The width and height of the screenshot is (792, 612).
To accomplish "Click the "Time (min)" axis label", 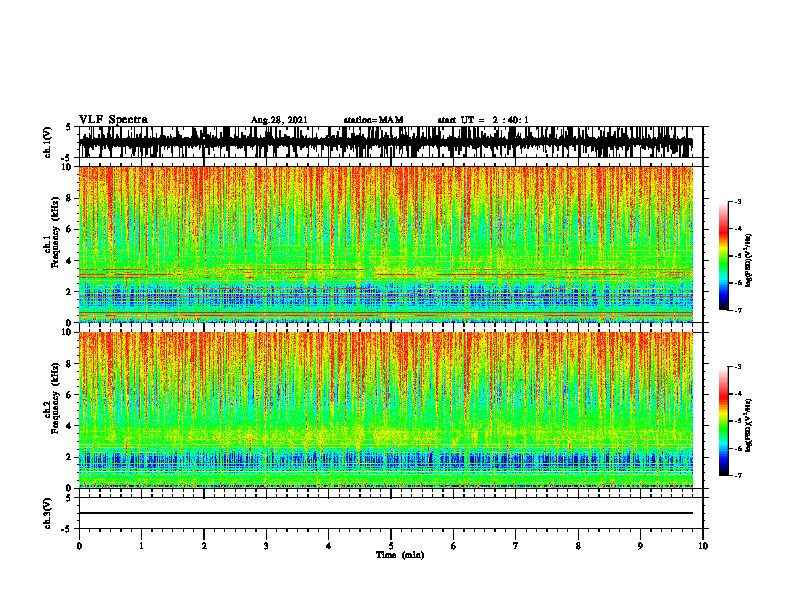I will coord(400,555).
